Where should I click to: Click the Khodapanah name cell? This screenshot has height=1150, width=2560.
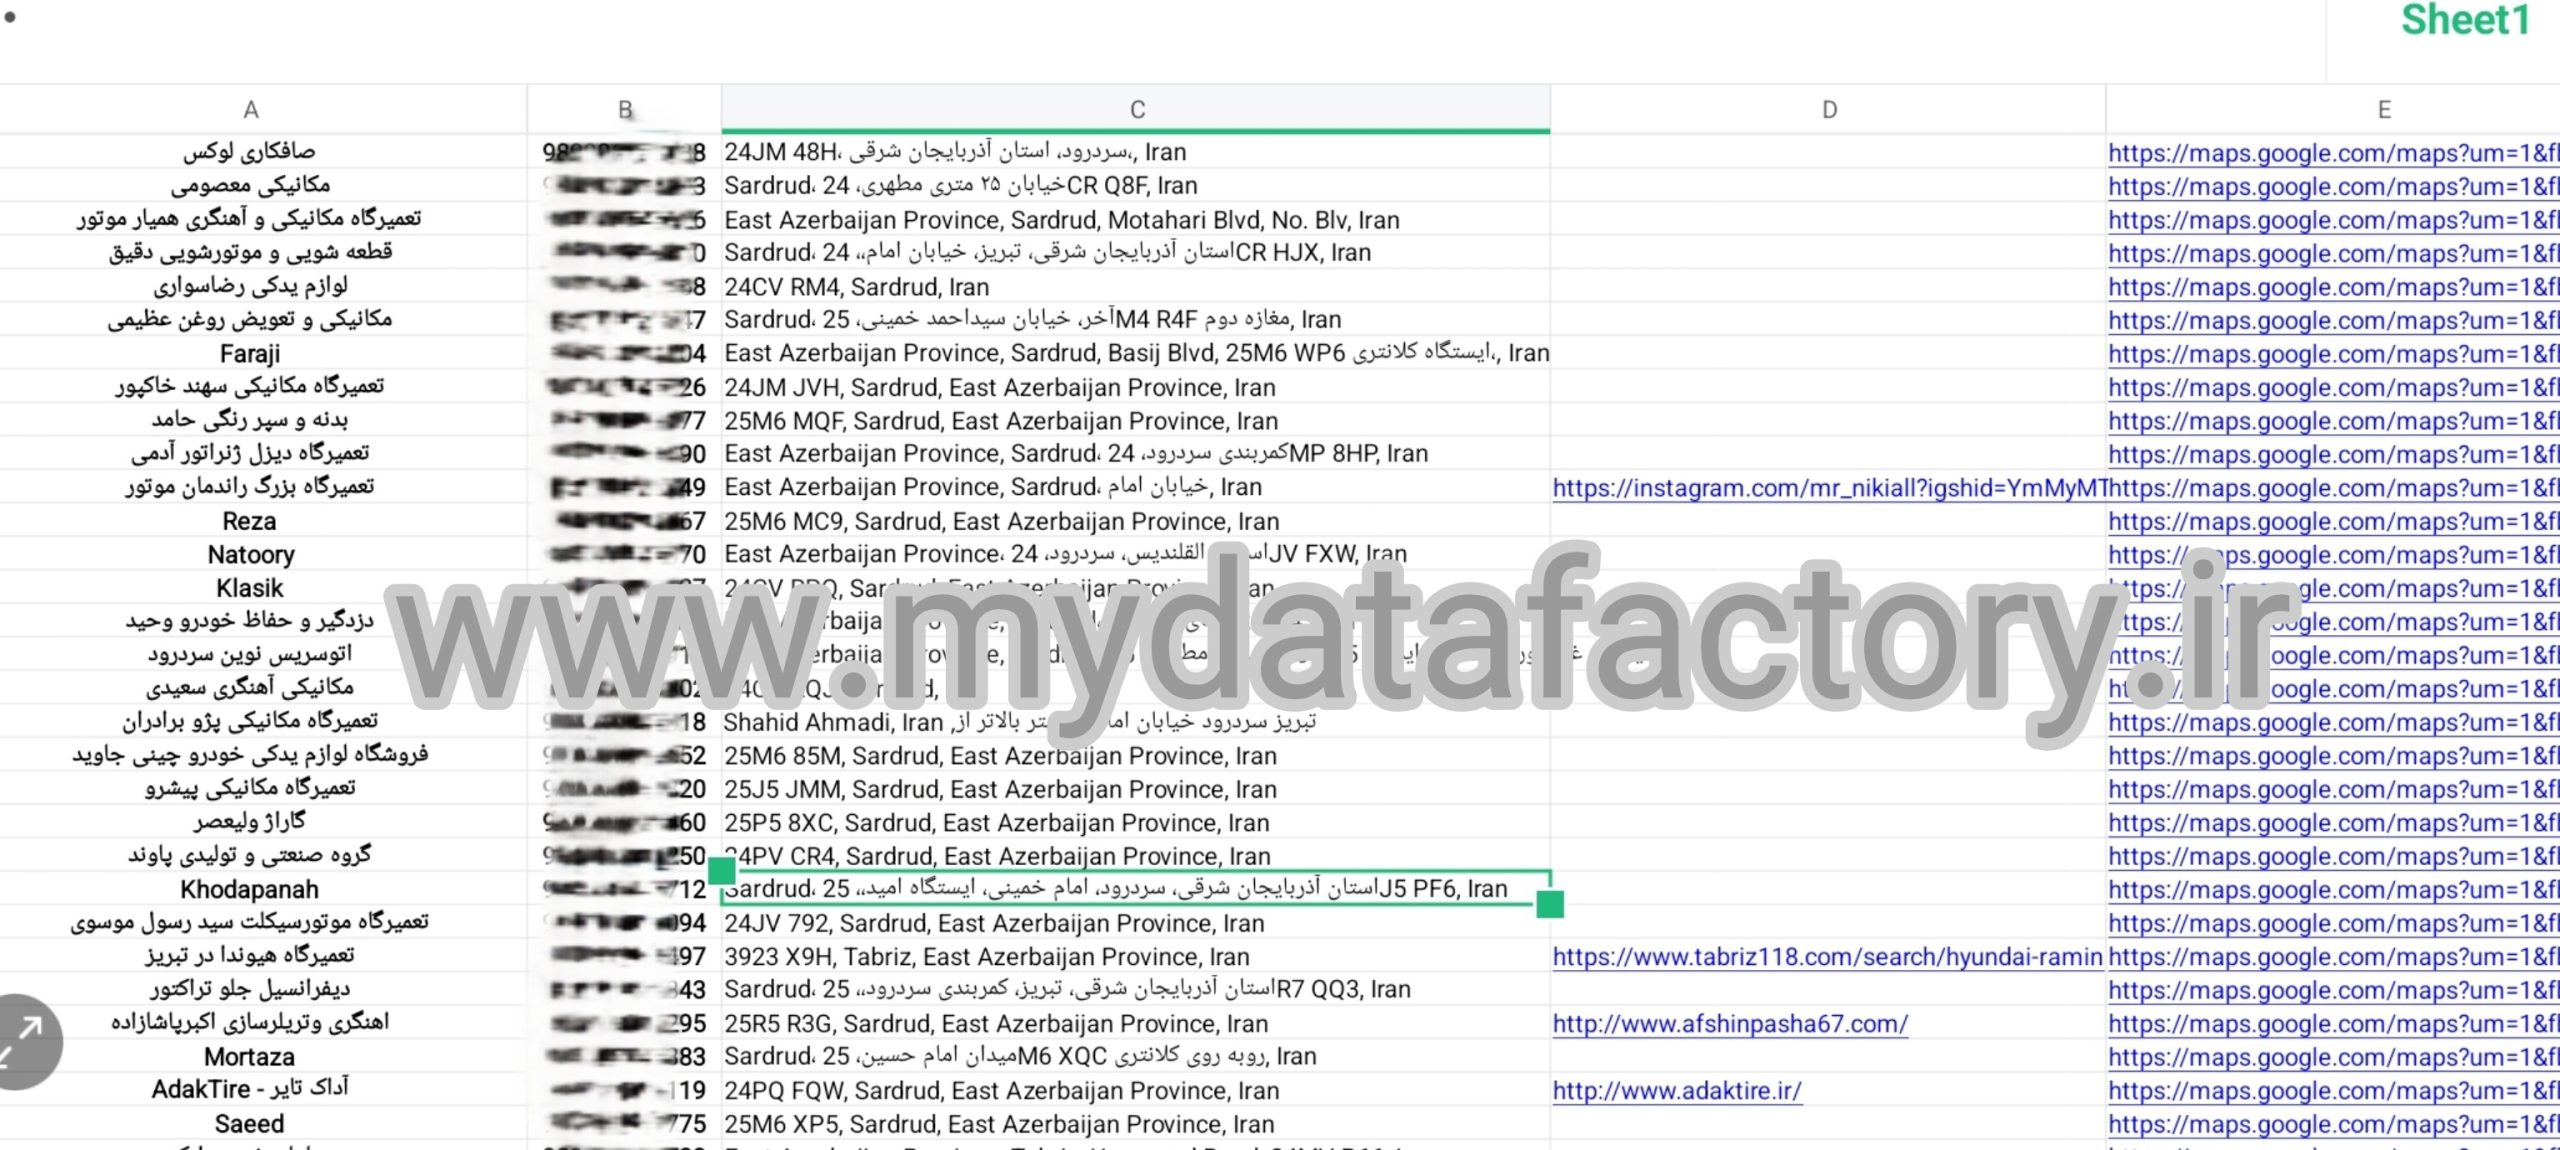click(250, 889)
